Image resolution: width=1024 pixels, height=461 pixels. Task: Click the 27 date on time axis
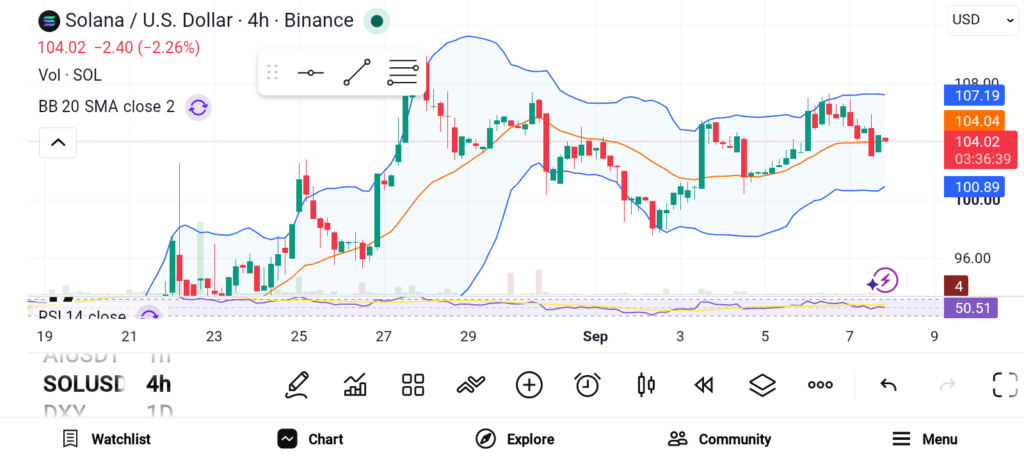click(383, 337)
